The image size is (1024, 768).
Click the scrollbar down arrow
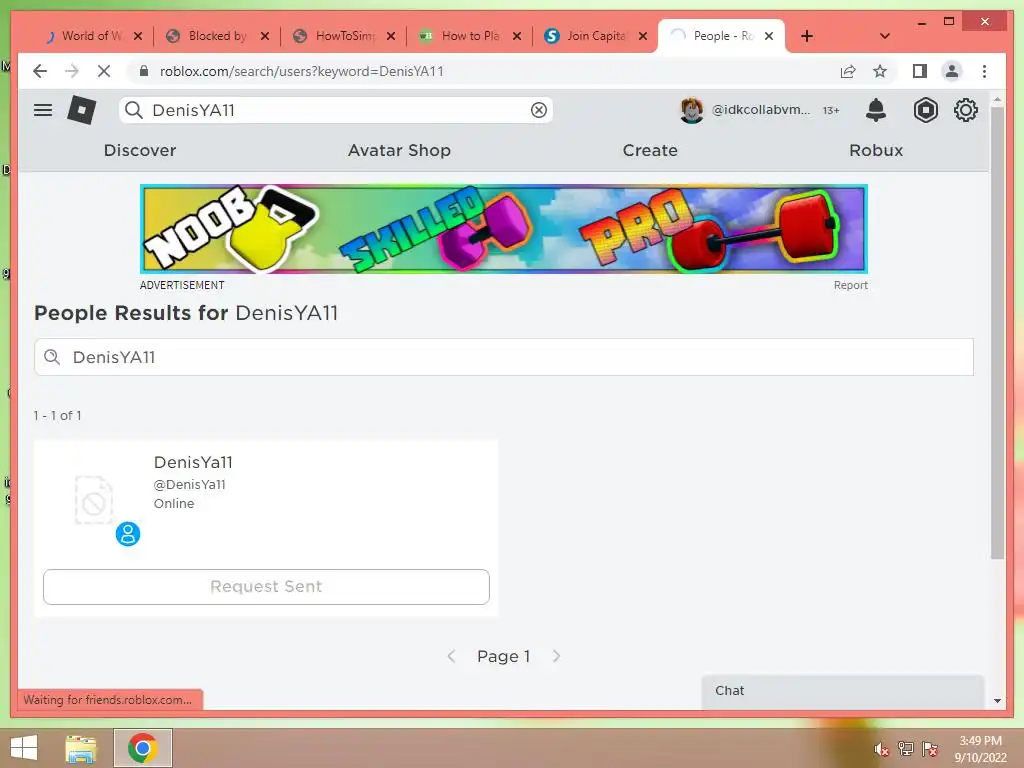click(997, 701)
